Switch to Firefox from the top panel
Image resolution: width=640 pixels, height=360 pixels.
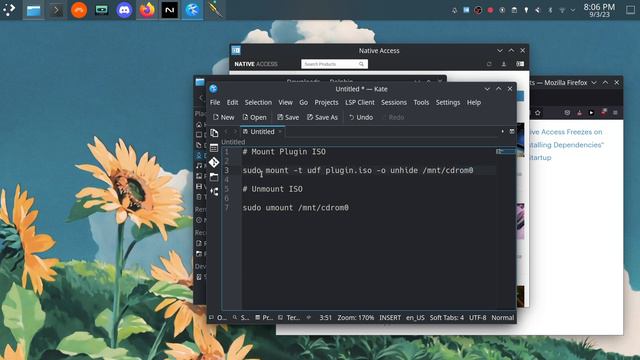(x=147, y=10)
